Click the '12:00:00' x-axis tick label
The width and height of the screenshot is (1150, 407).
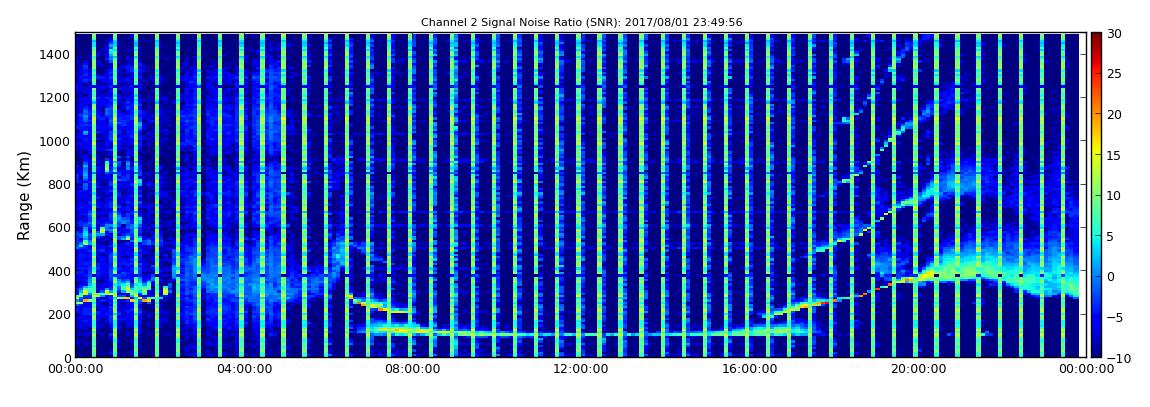pyautogui.click(x=581, y=369)
